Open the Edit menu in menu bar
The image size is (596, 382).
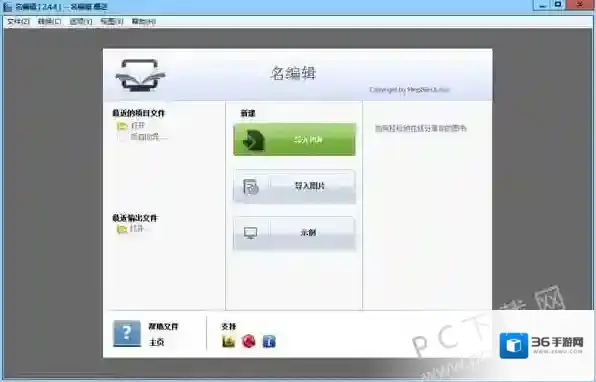49,21
